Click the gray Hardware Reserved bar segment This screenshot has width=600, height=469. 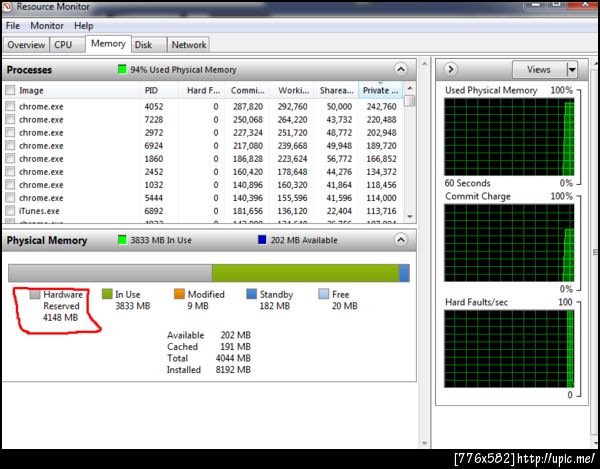click(x=110, y=273)
